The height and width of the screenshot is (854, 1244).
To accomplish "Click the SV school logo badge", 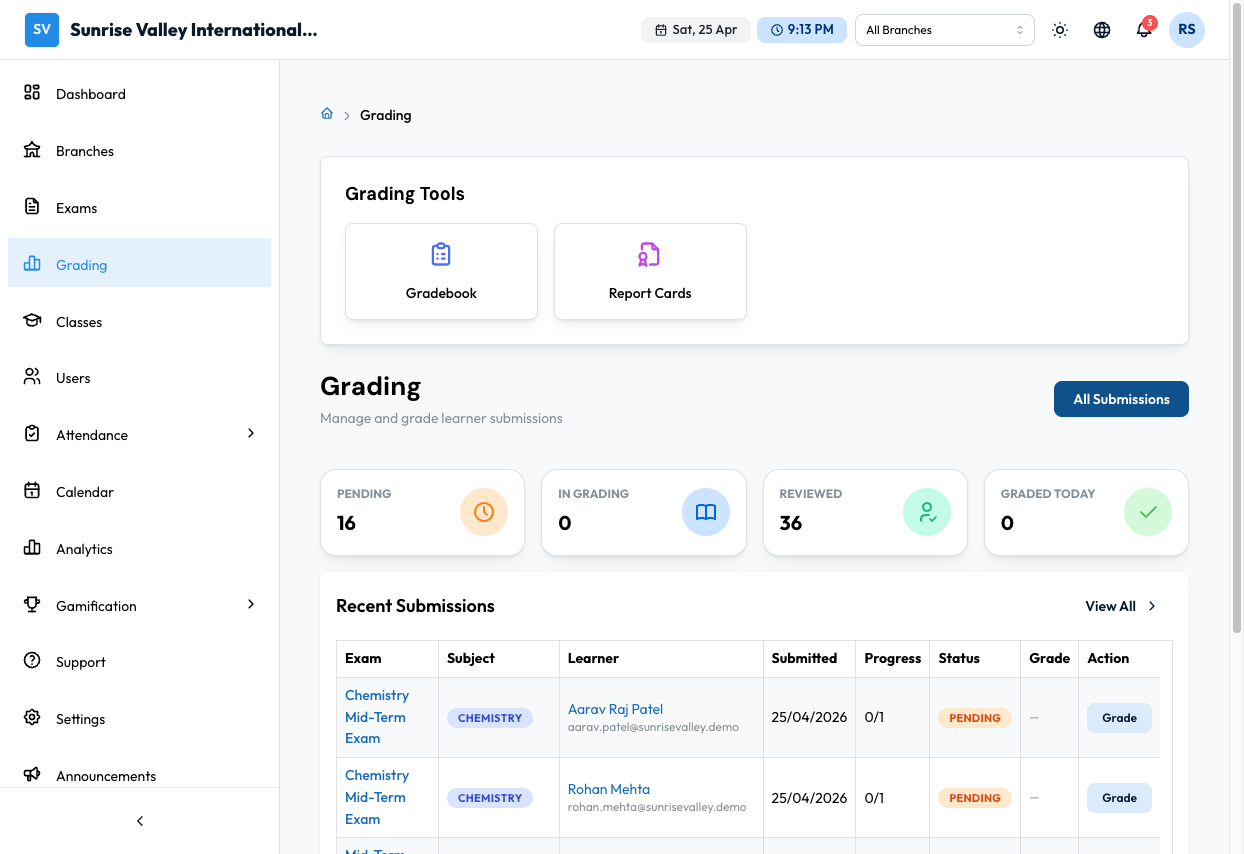I will pyautogui.click(x=42, y=30).
